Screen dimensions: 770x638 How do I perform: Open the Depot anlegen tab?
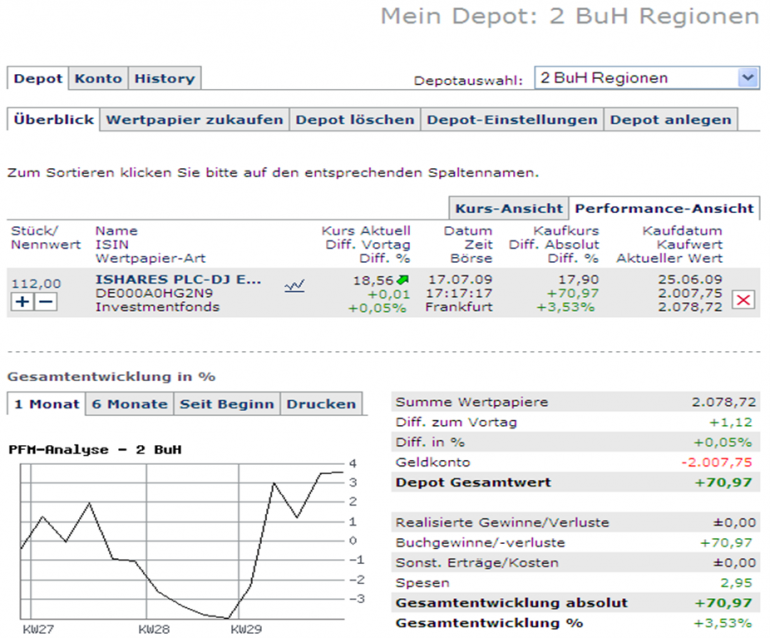coord(670,120)
